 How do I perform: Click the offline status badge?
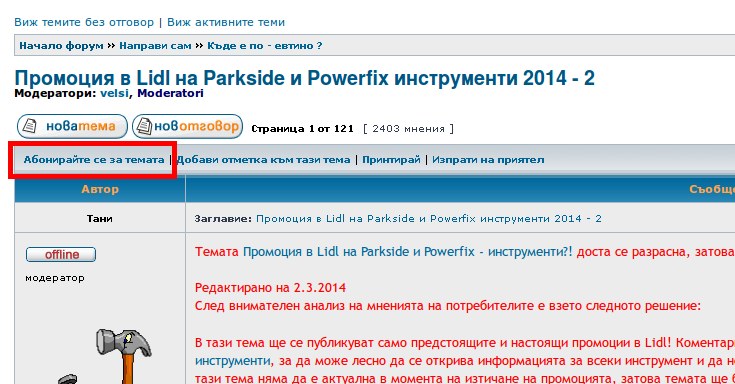61,255
